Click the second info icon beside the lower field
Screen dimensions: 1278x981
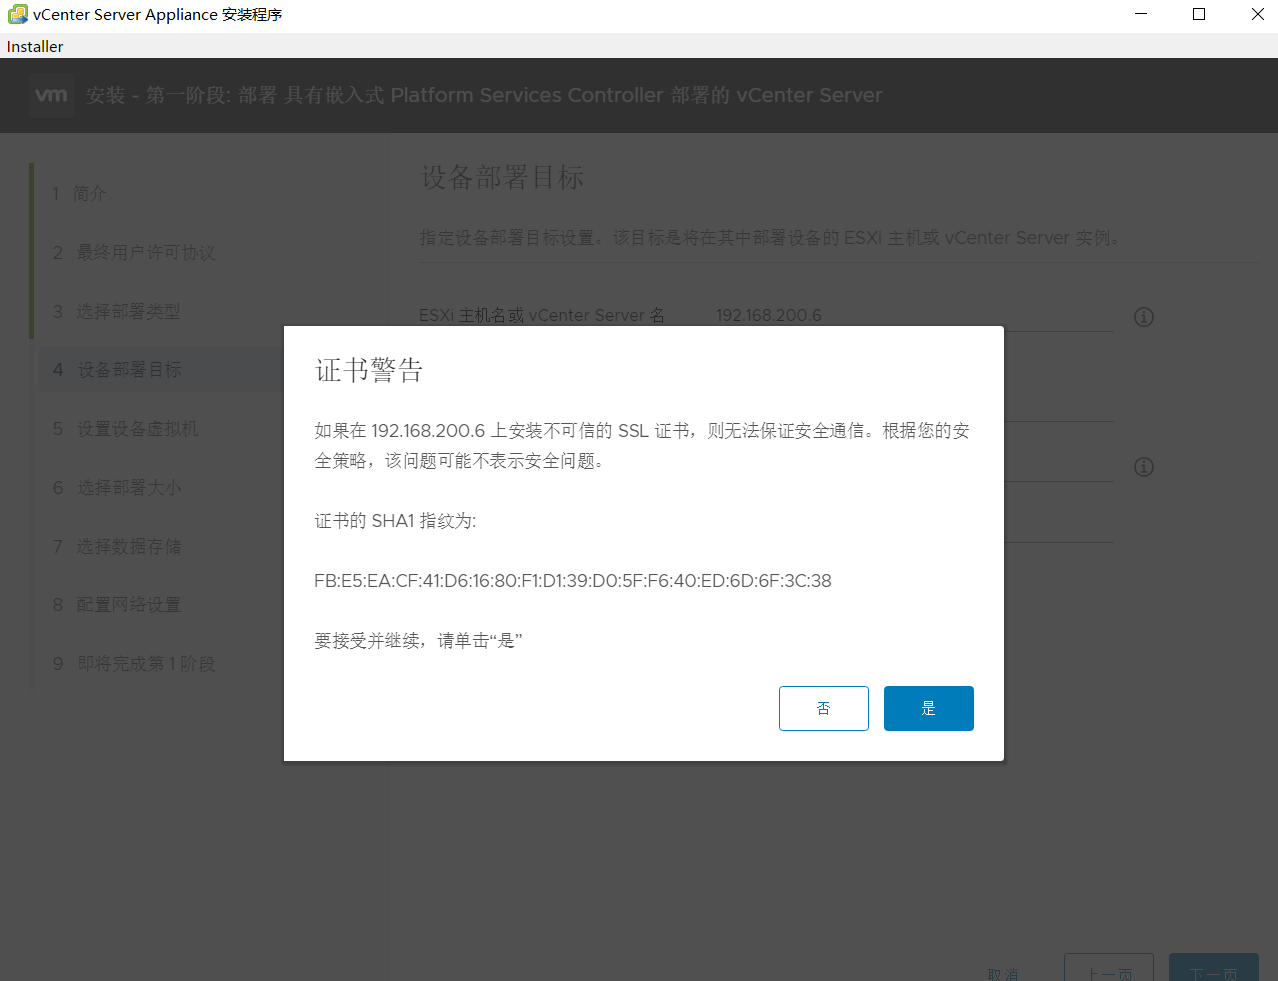1144,467
